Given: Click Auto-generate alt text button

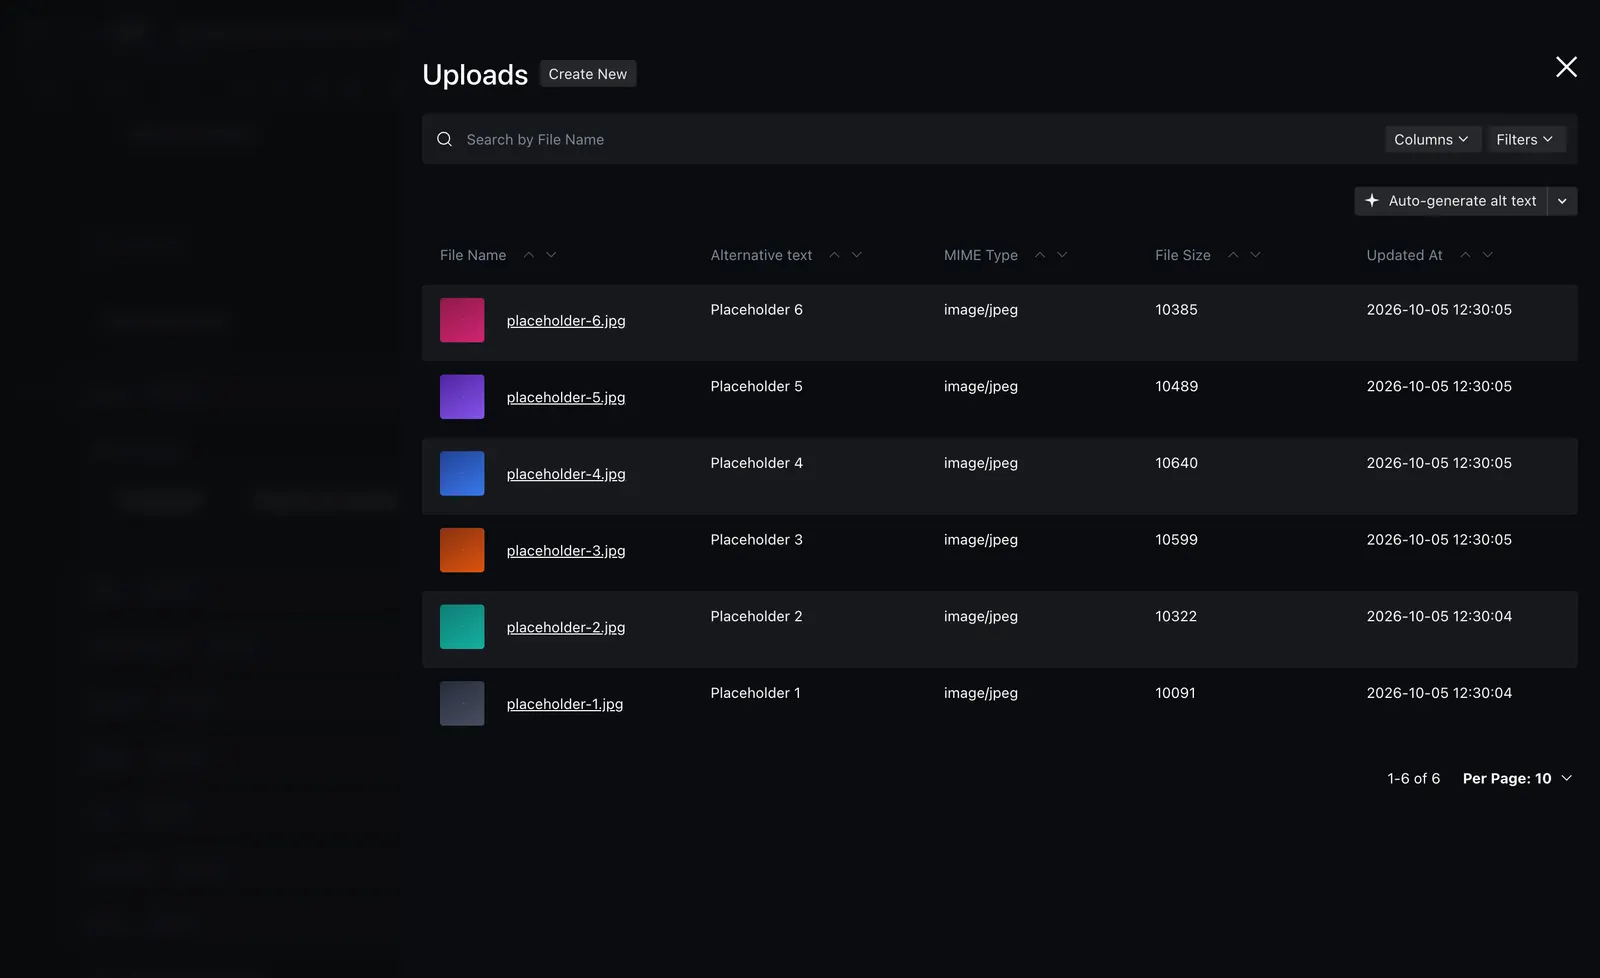Looking at the screenshot, I should 1451,201.
